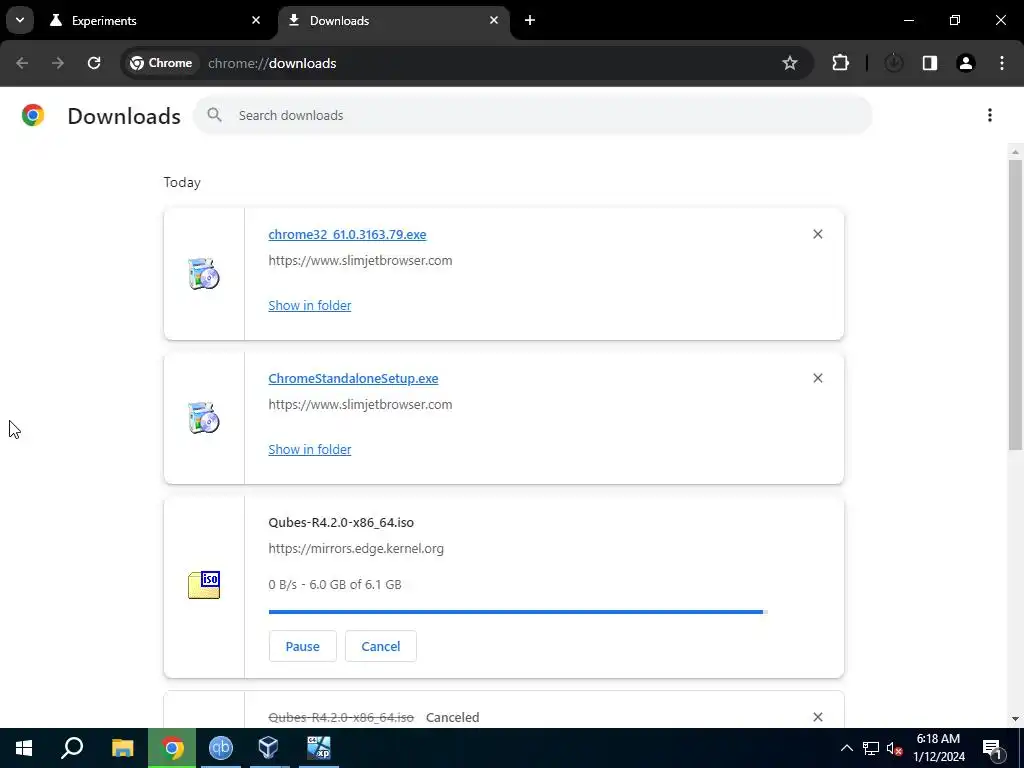
Task: Click the chrome32_61.0.3163.79.exe installer file icon
Action: tap(204, 274)
